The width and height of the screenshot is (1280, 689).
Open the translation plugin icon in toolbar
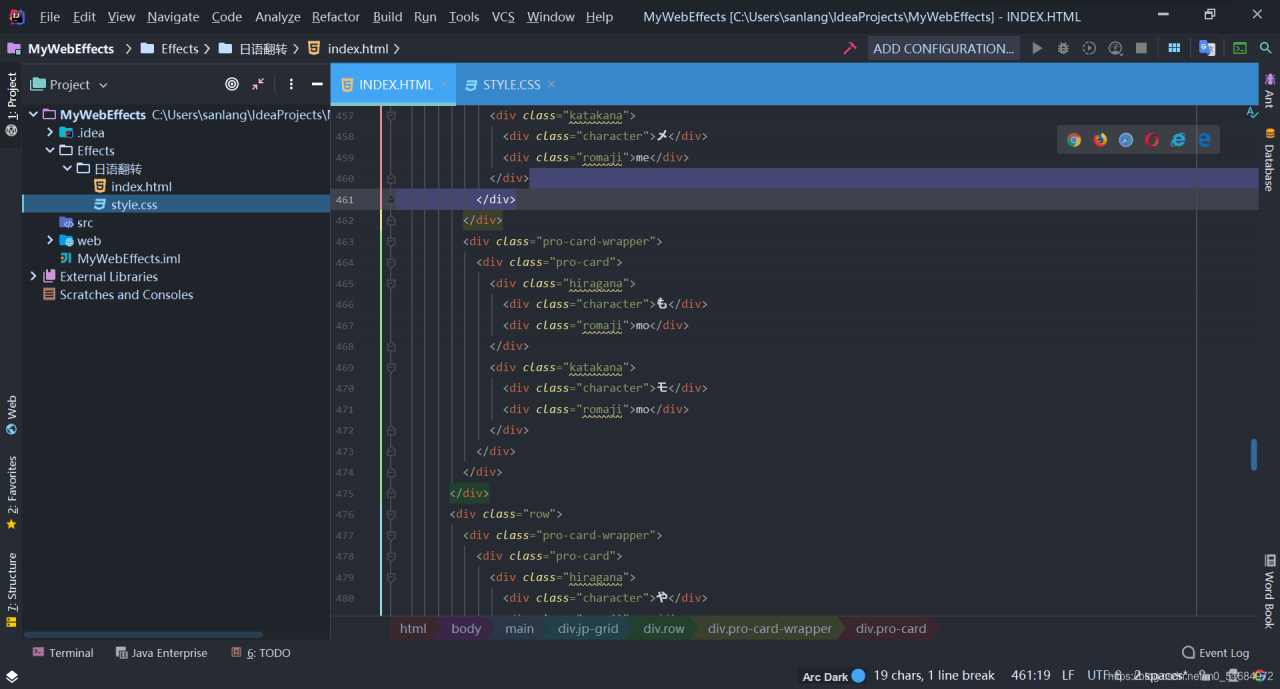coord(1207,48)
